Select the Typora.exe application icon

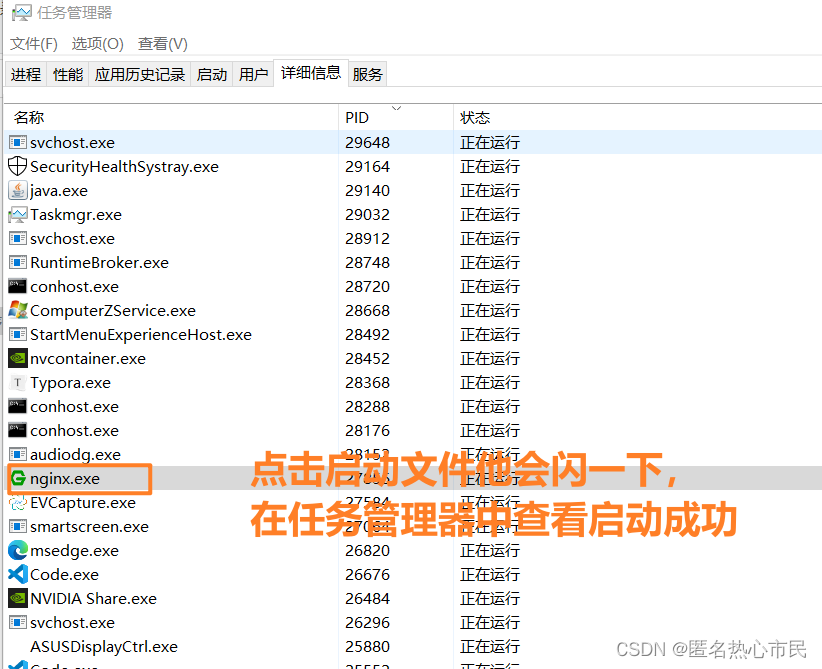(17, 382)
